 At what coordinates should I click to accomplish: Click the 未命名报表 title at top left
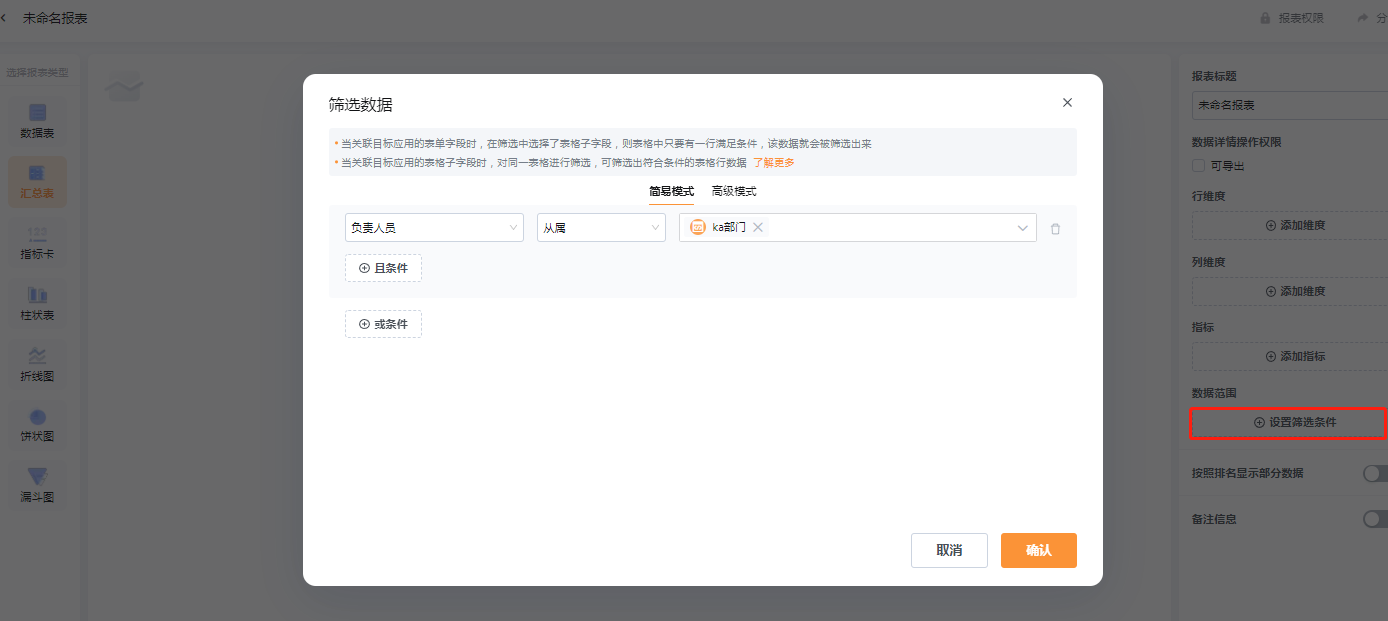pyautogui.click(x=55, y=18)
